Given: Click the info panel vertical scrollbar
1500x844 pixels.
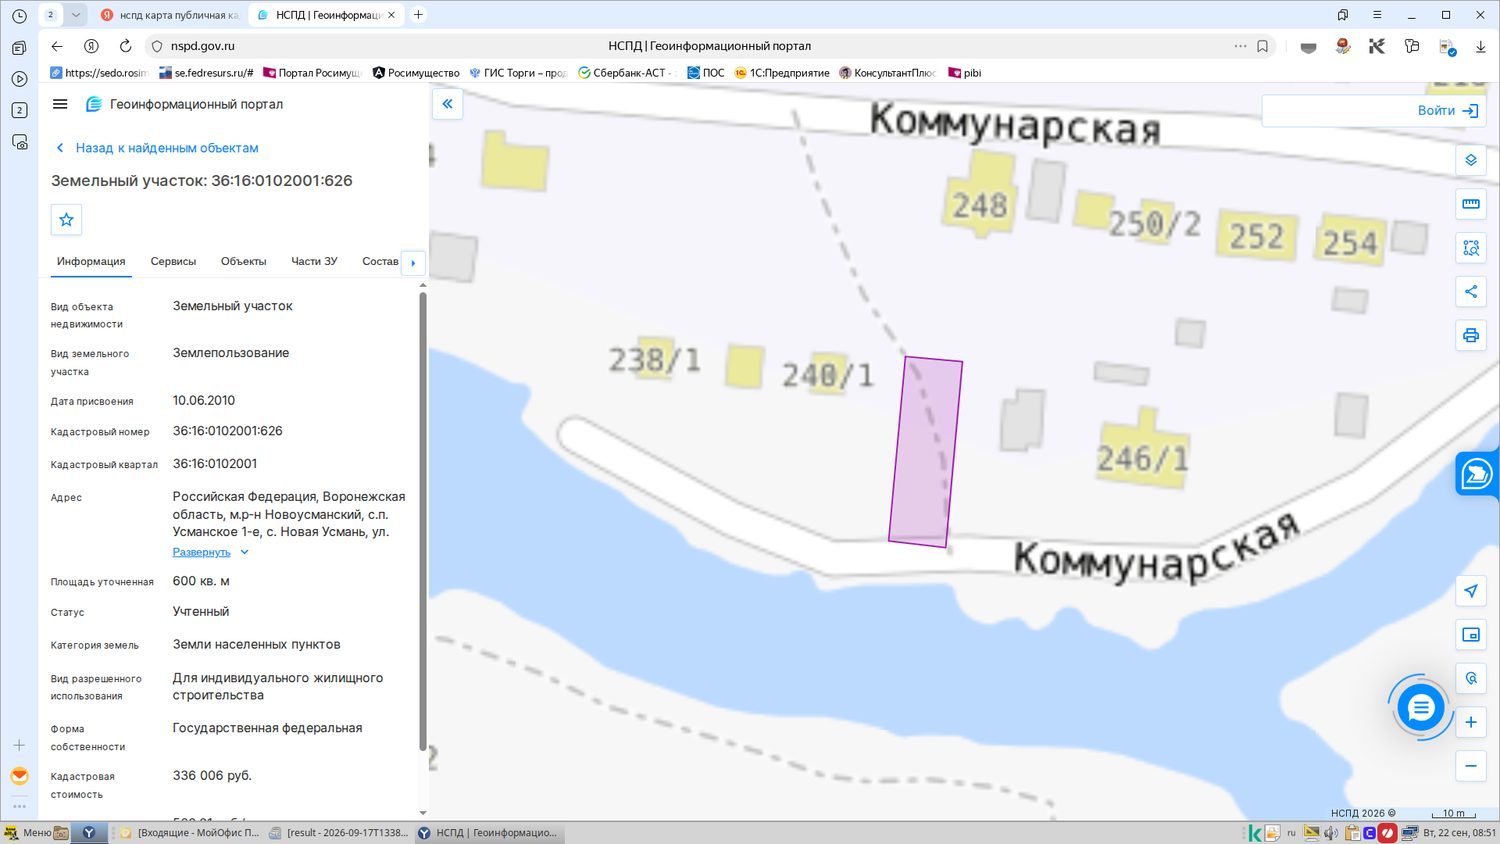Looking at the screenshot, I should pyautogui.click(x=423, y=520).
